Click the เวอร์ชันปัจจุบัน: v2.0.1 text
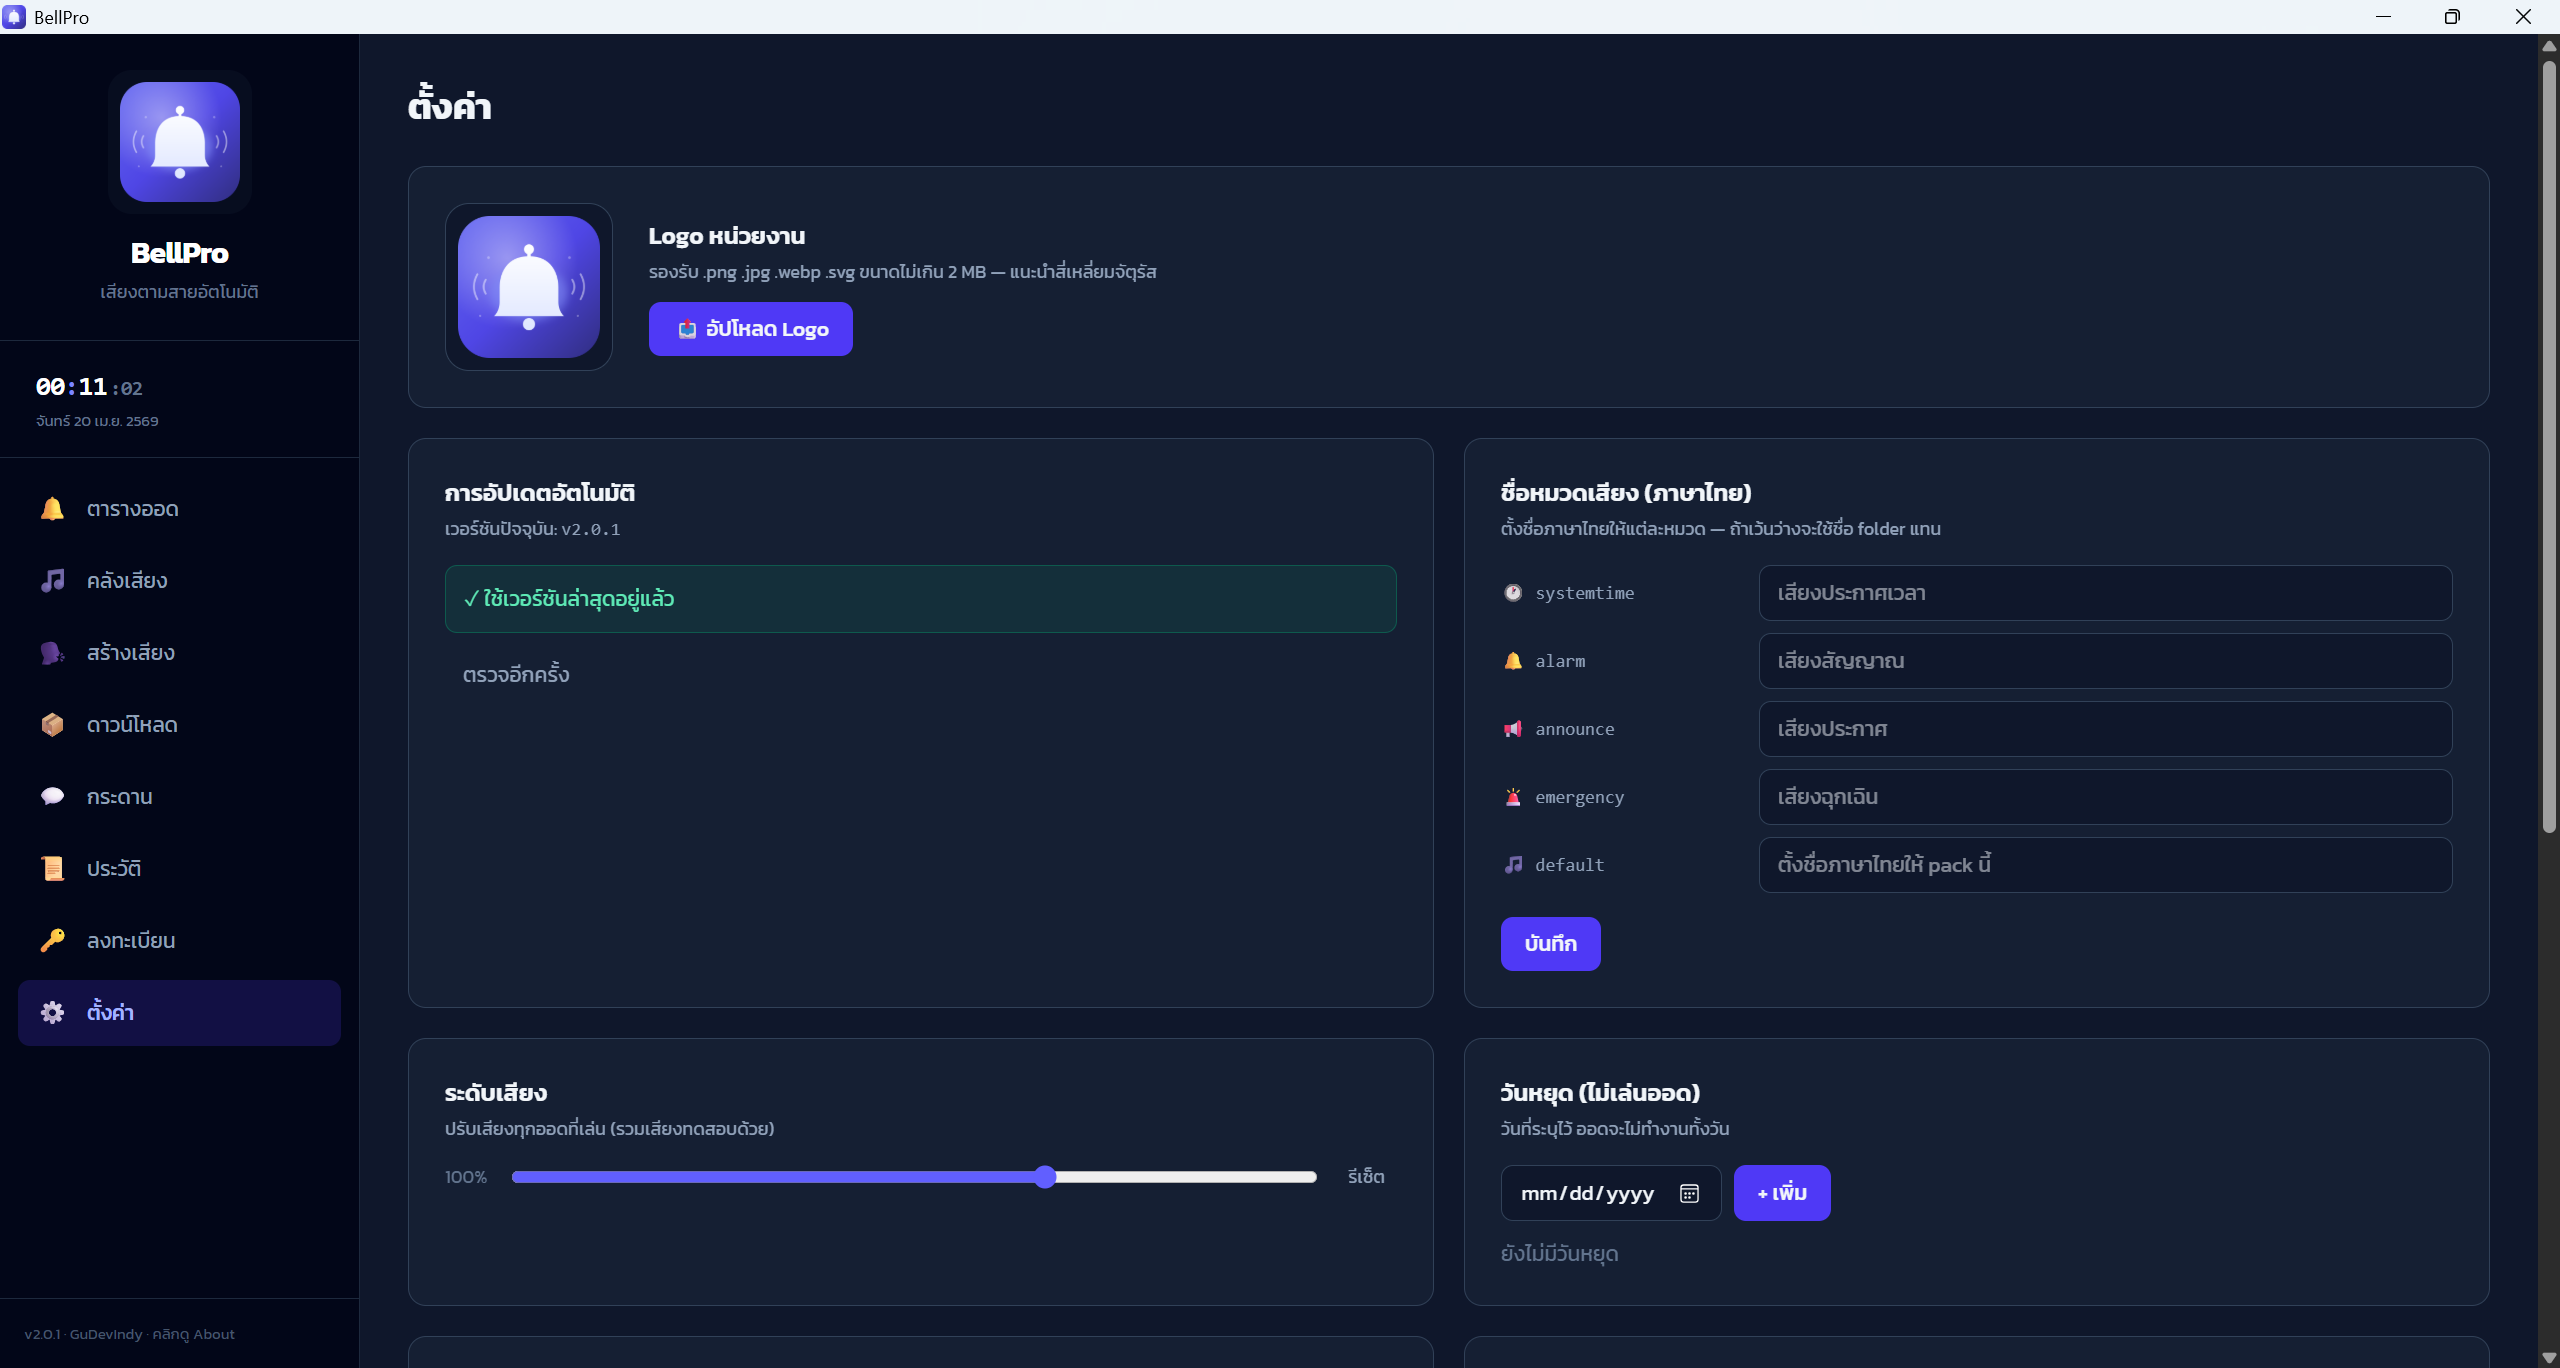 point(532,529)
